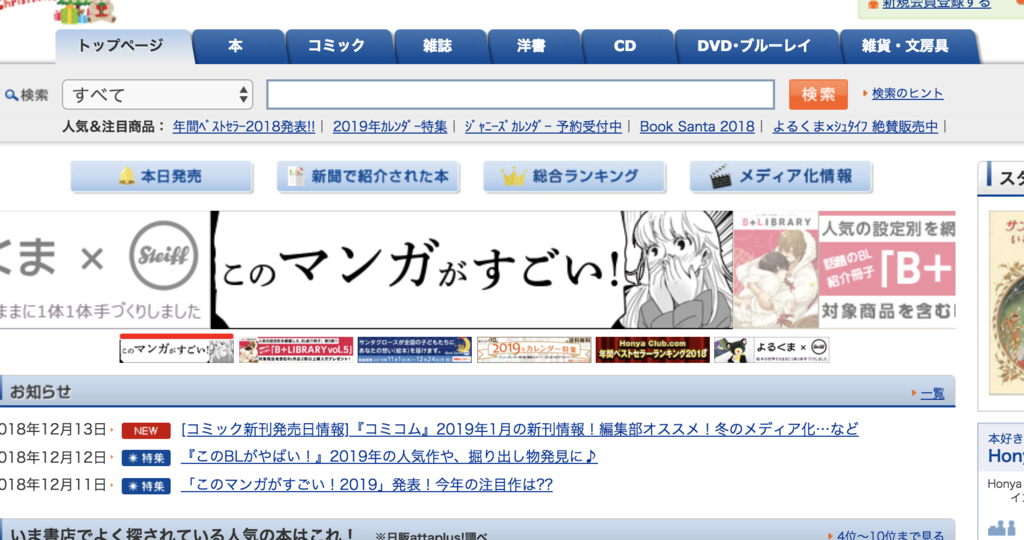Open the すべて search category dropdown
The image size is (1024, 540).
(x=158, y=95)
